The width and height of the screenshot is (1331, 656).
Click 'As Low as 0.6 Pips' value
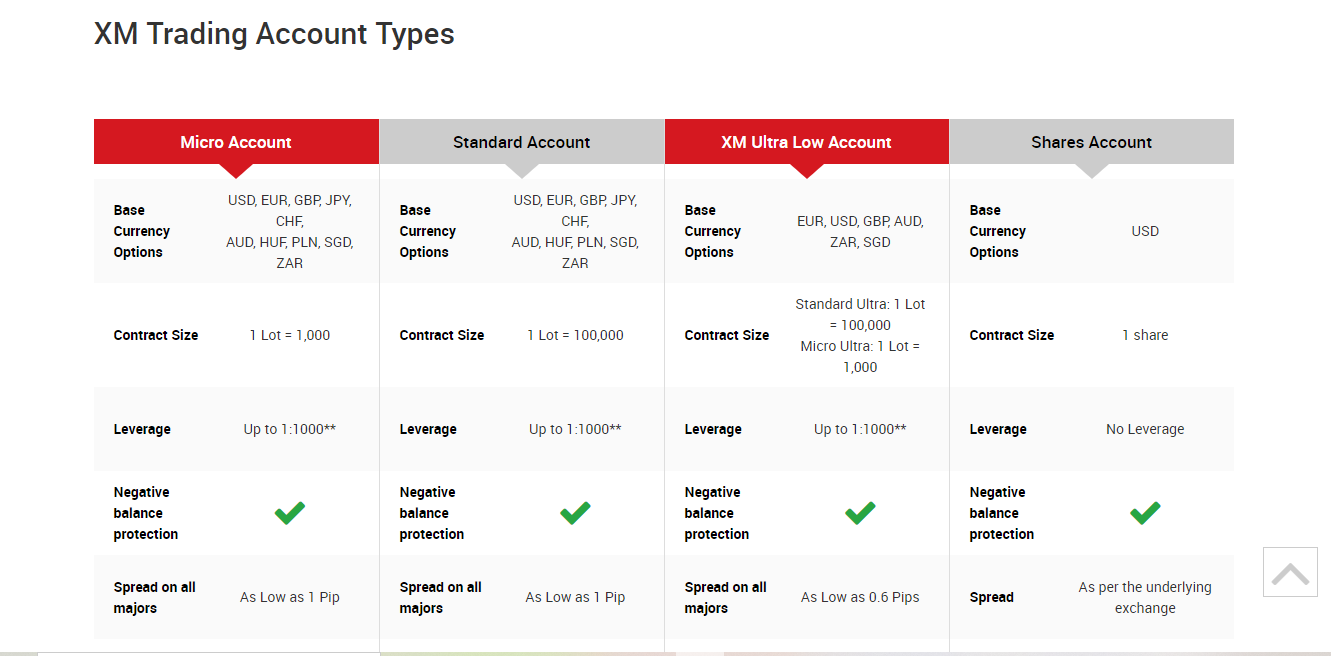(860, 597)
